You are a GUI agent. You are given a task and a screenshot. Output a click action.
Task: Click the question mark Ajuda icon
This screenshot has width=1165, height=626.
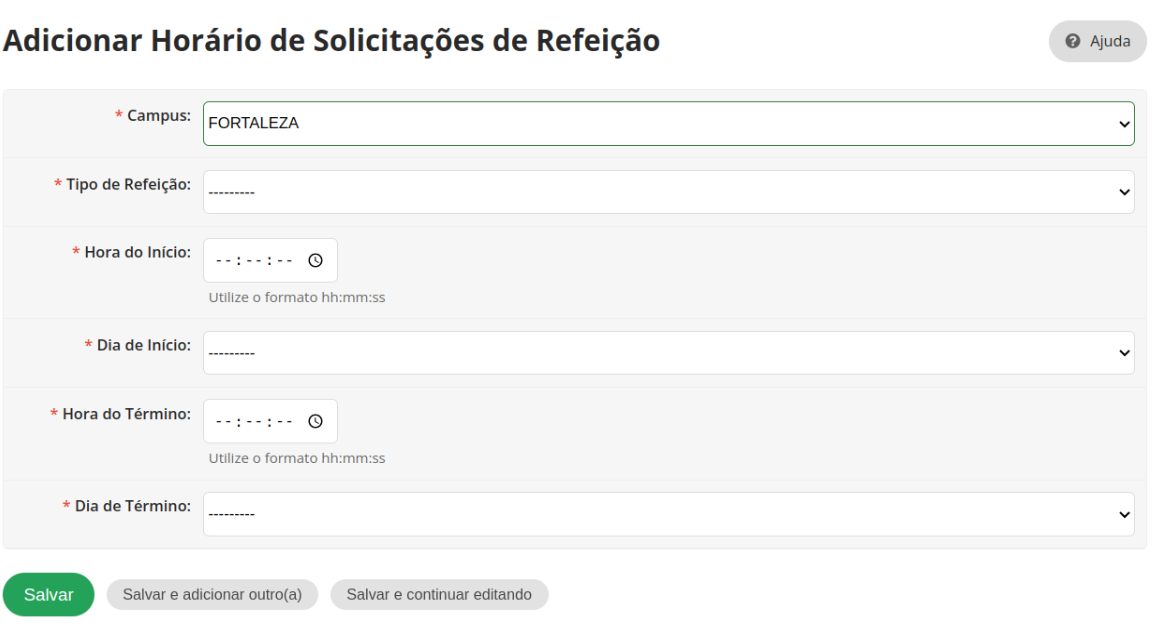tap(1073, 42)
